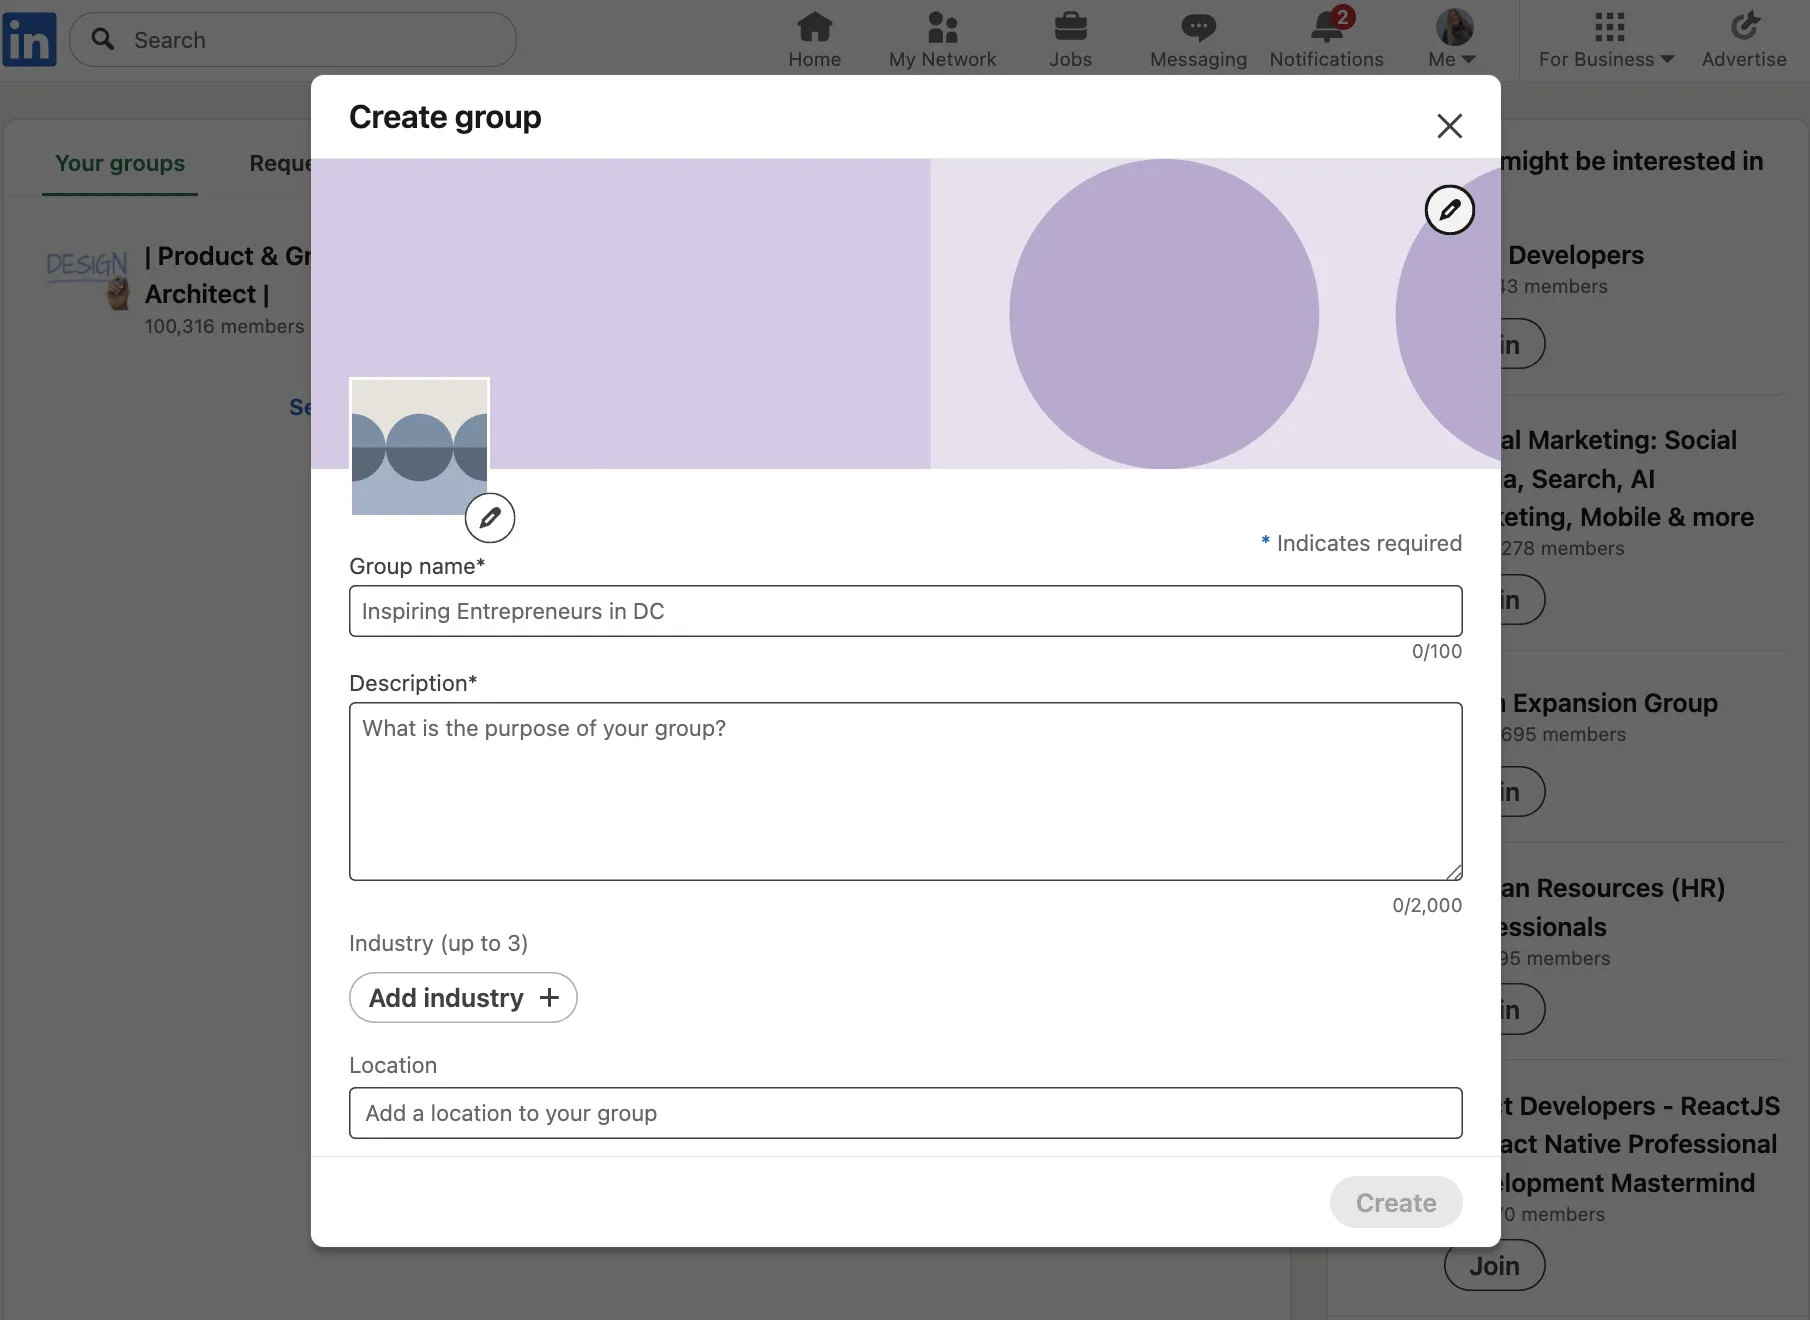Click into the Description text area
The image size is (1810, 1320).
click(905, 791)
